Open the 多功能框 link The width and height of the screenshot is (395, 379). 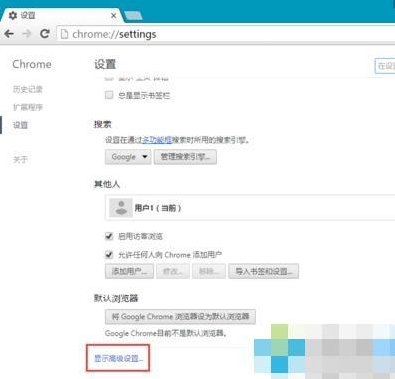157,140
